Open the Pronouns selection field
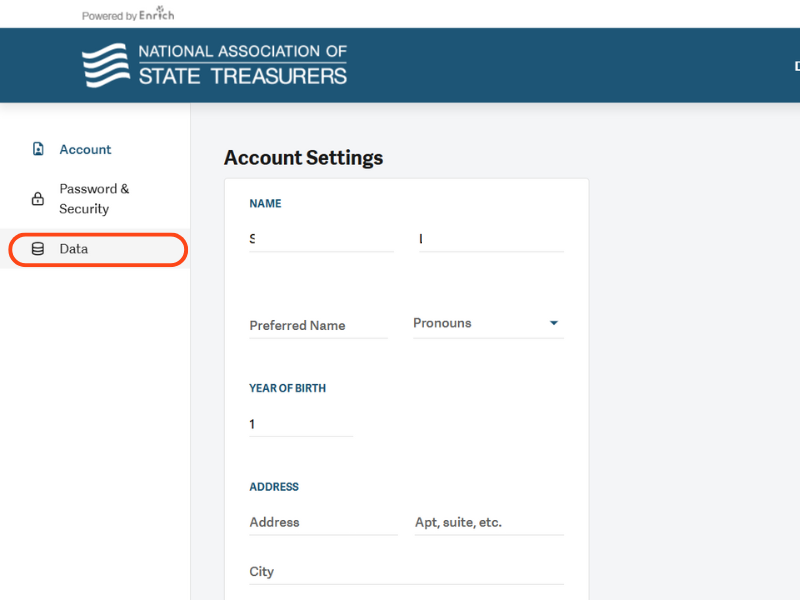 tap(480, 323)
